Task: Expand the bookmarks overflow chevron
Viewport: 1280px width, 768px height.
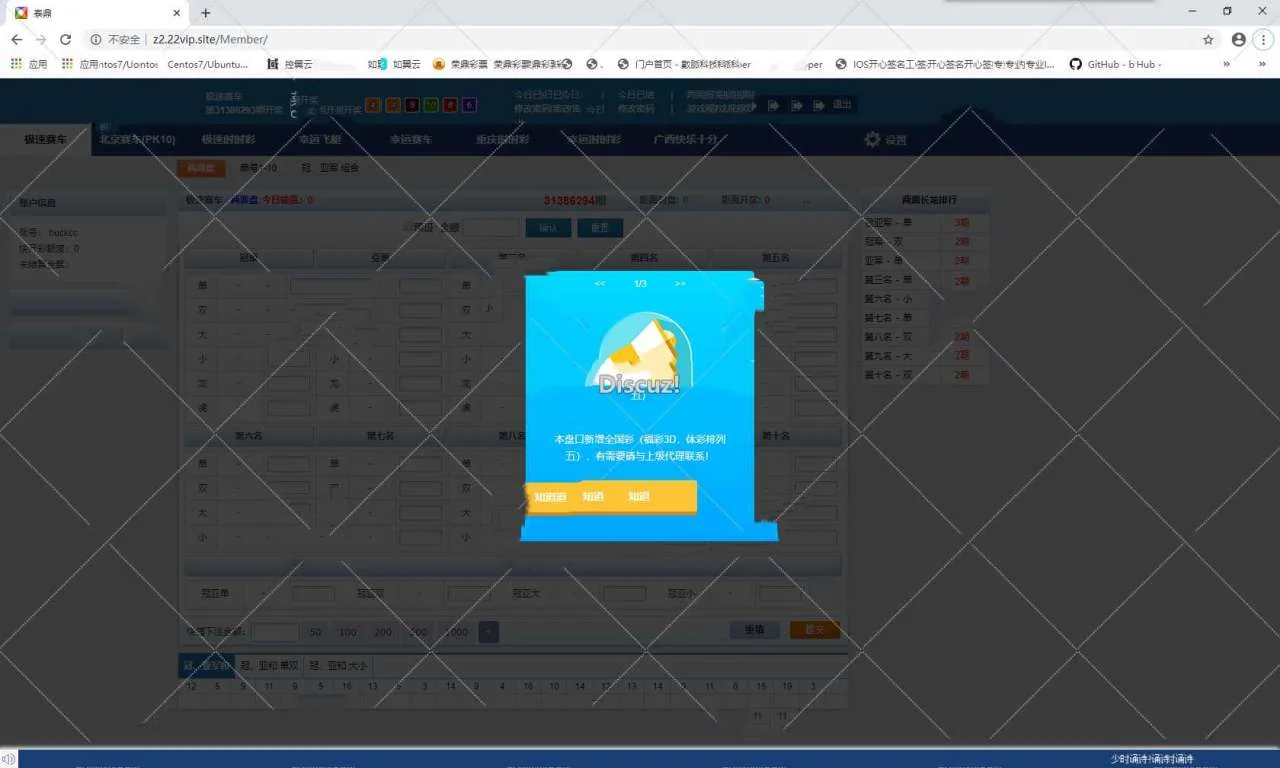Action: pos(1226,64)
